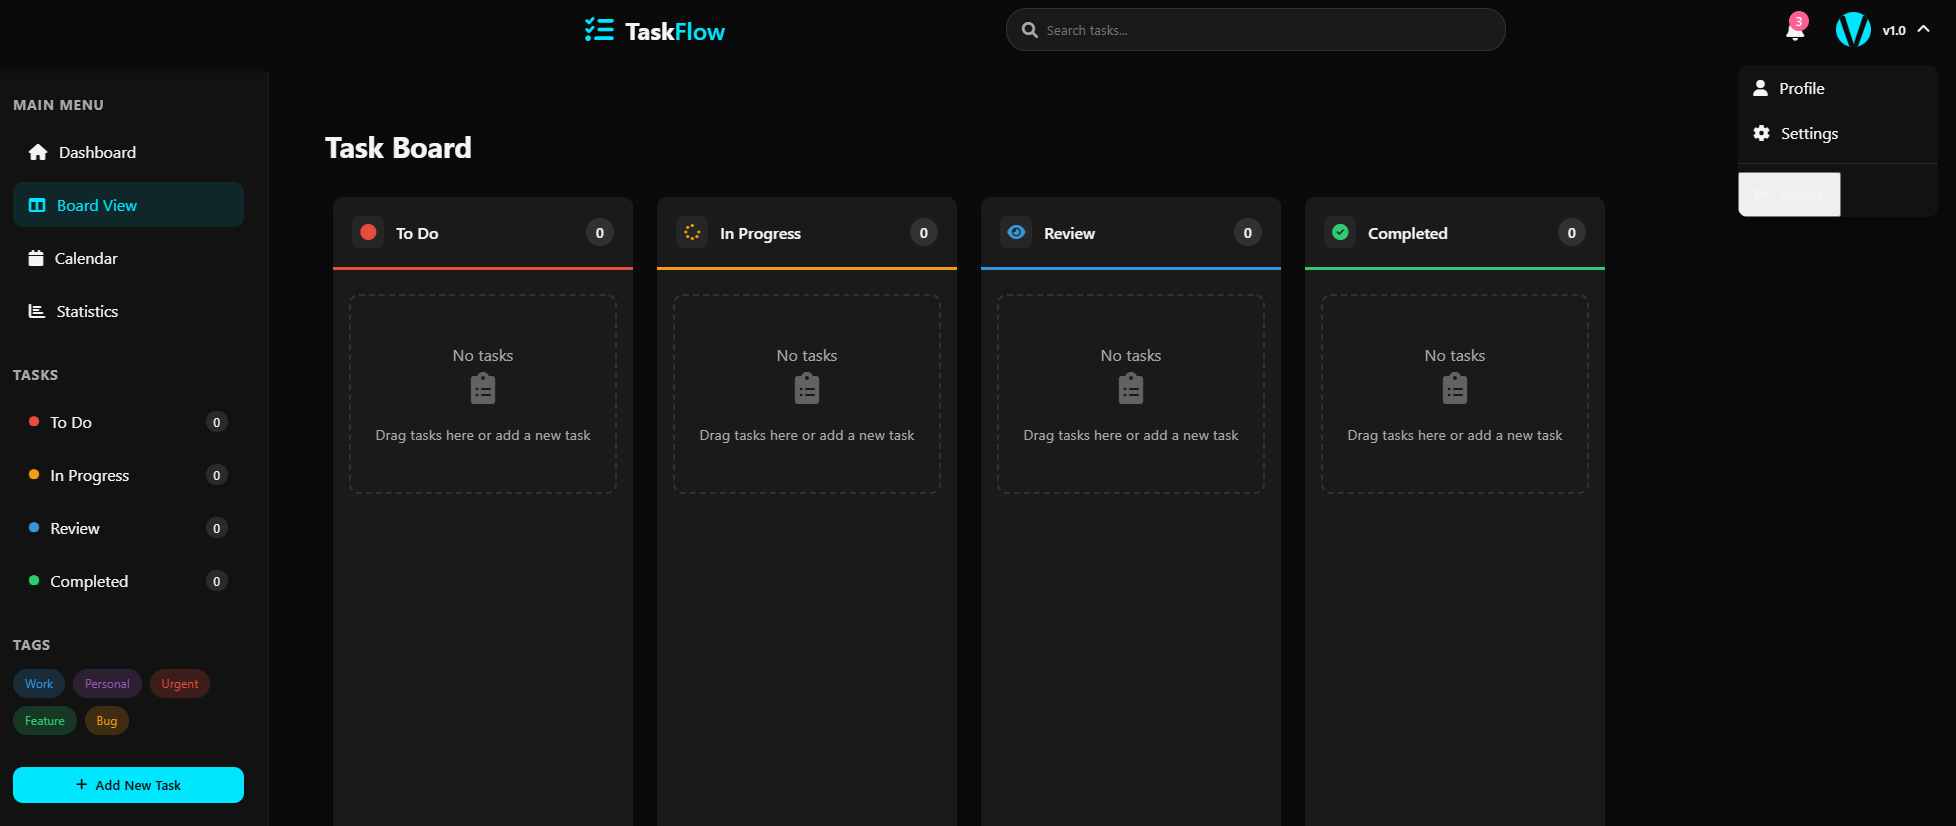Click the To Do column header title
Image resolution: width=1956 pixels, height=826 pixels.
(x=417, y=233)
